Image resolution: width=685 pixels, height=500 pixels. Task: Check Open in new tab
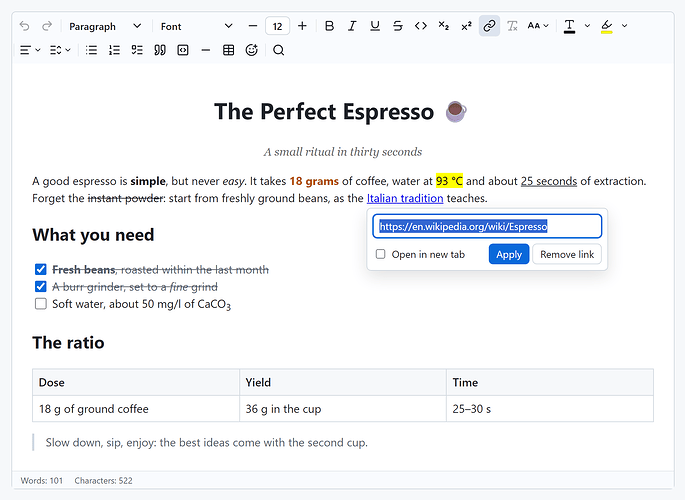[x=381, y=254]
